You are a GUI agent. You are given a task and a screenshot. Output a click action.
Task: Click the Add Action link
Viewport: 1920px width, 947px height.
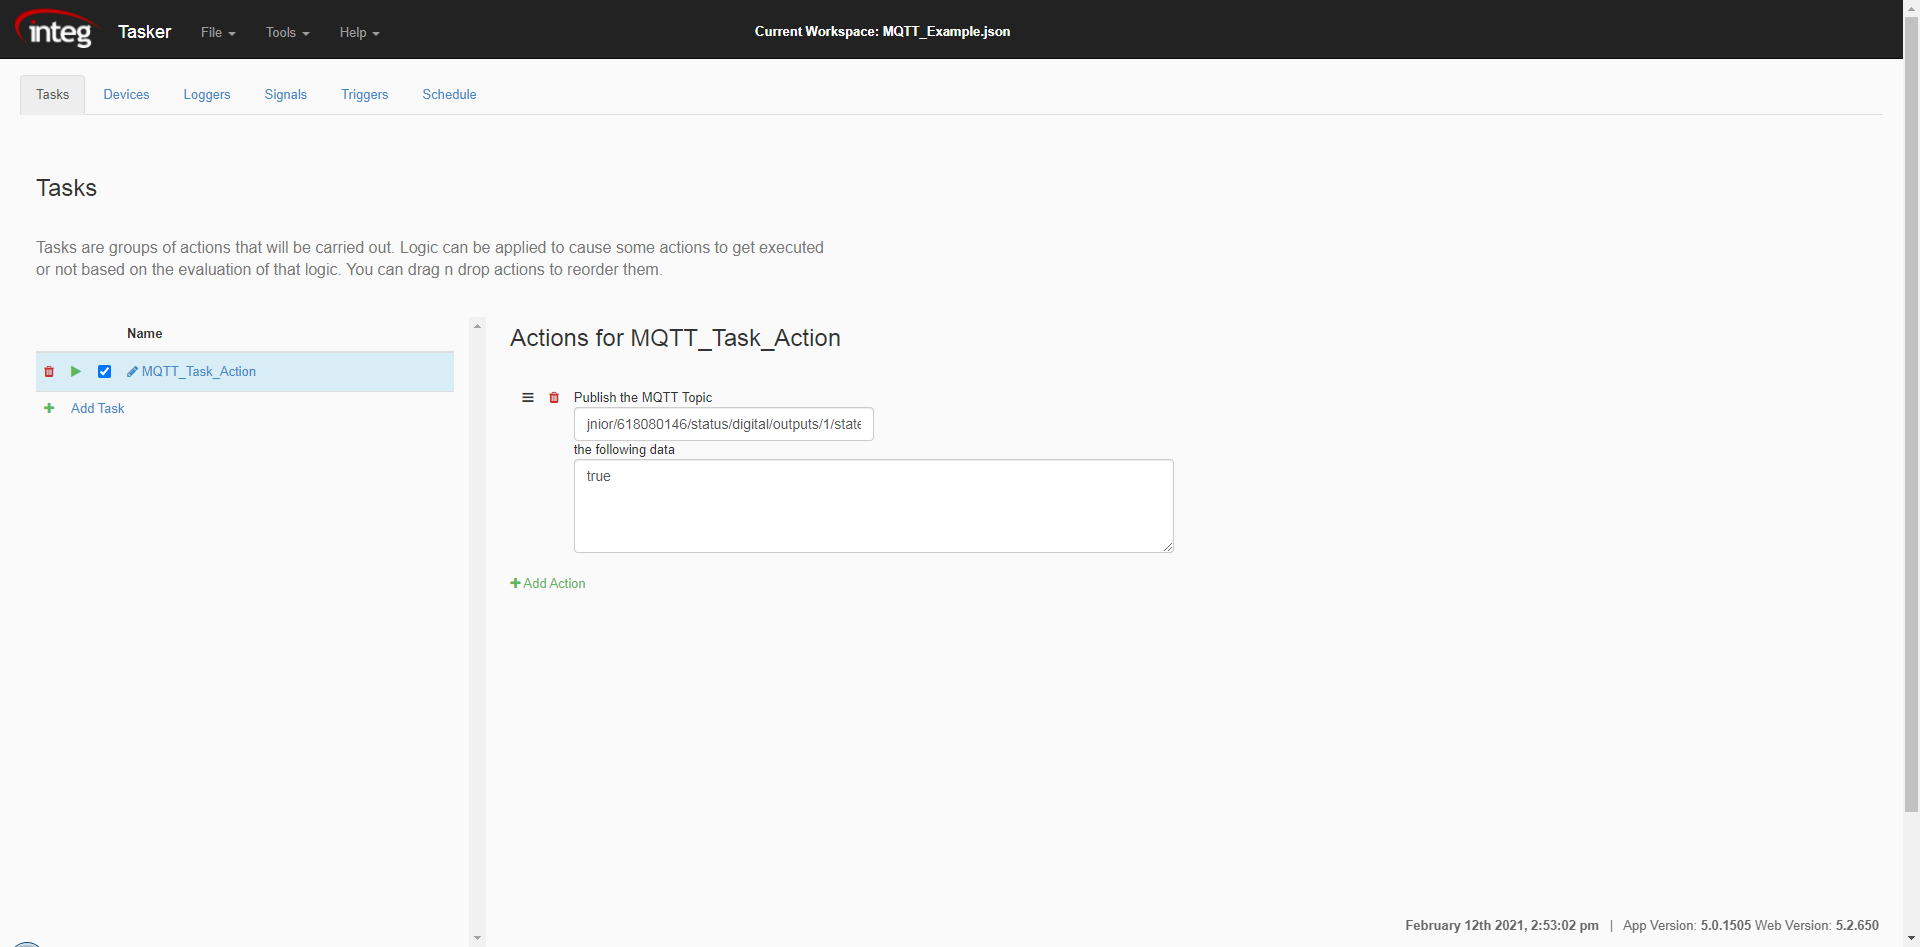[x=548, y=583]
